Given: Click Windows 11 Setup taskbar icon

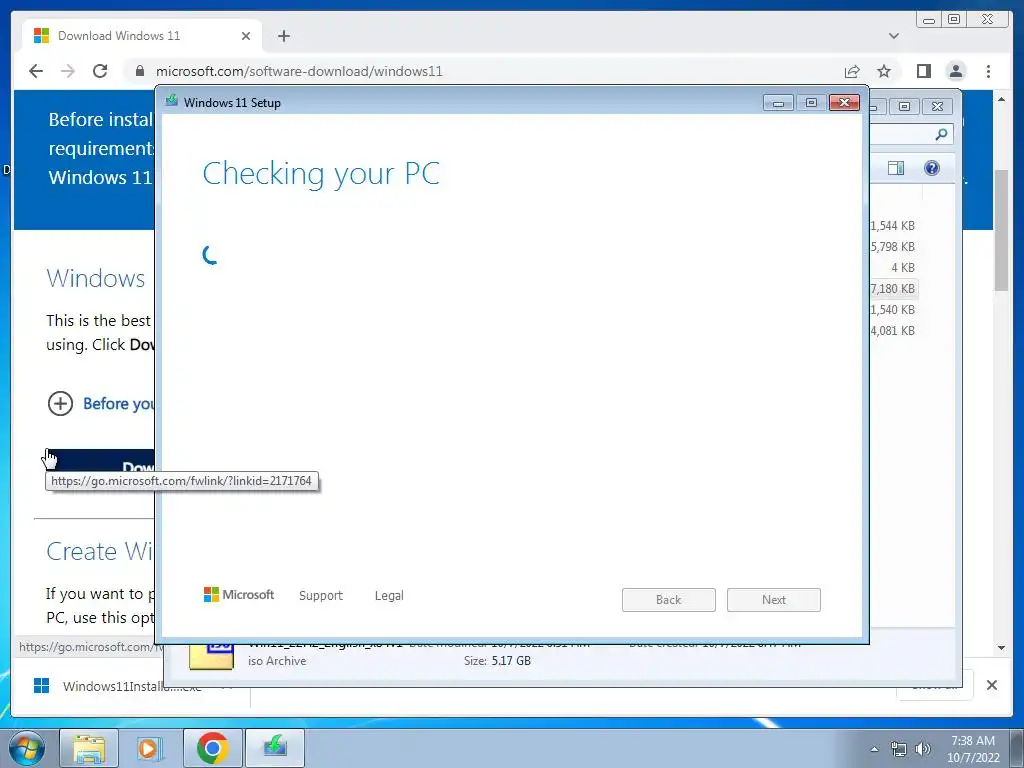Looking at the screenshot, I should [275, 748].
